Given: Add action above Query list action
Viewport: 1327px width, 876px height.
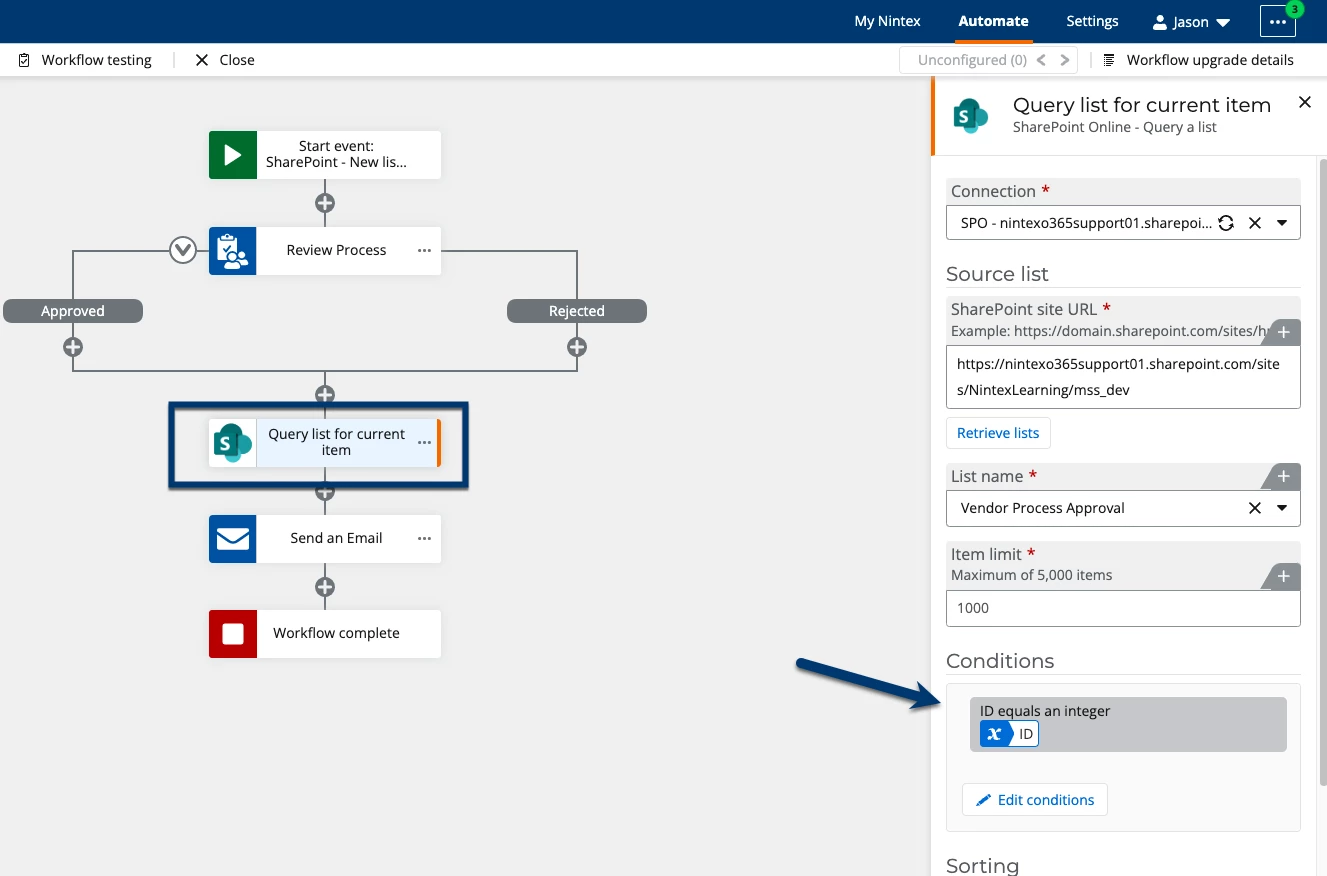Looking at the screenshot, I should 324,394.
